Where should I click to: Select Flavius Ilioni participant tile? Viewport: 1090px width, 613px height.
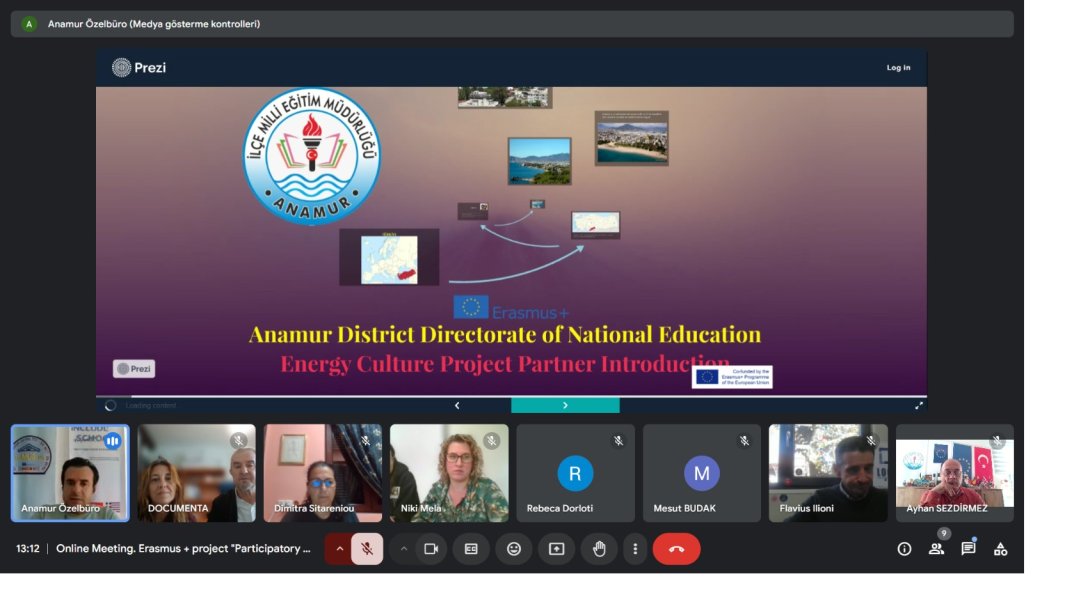coord(829,473)
